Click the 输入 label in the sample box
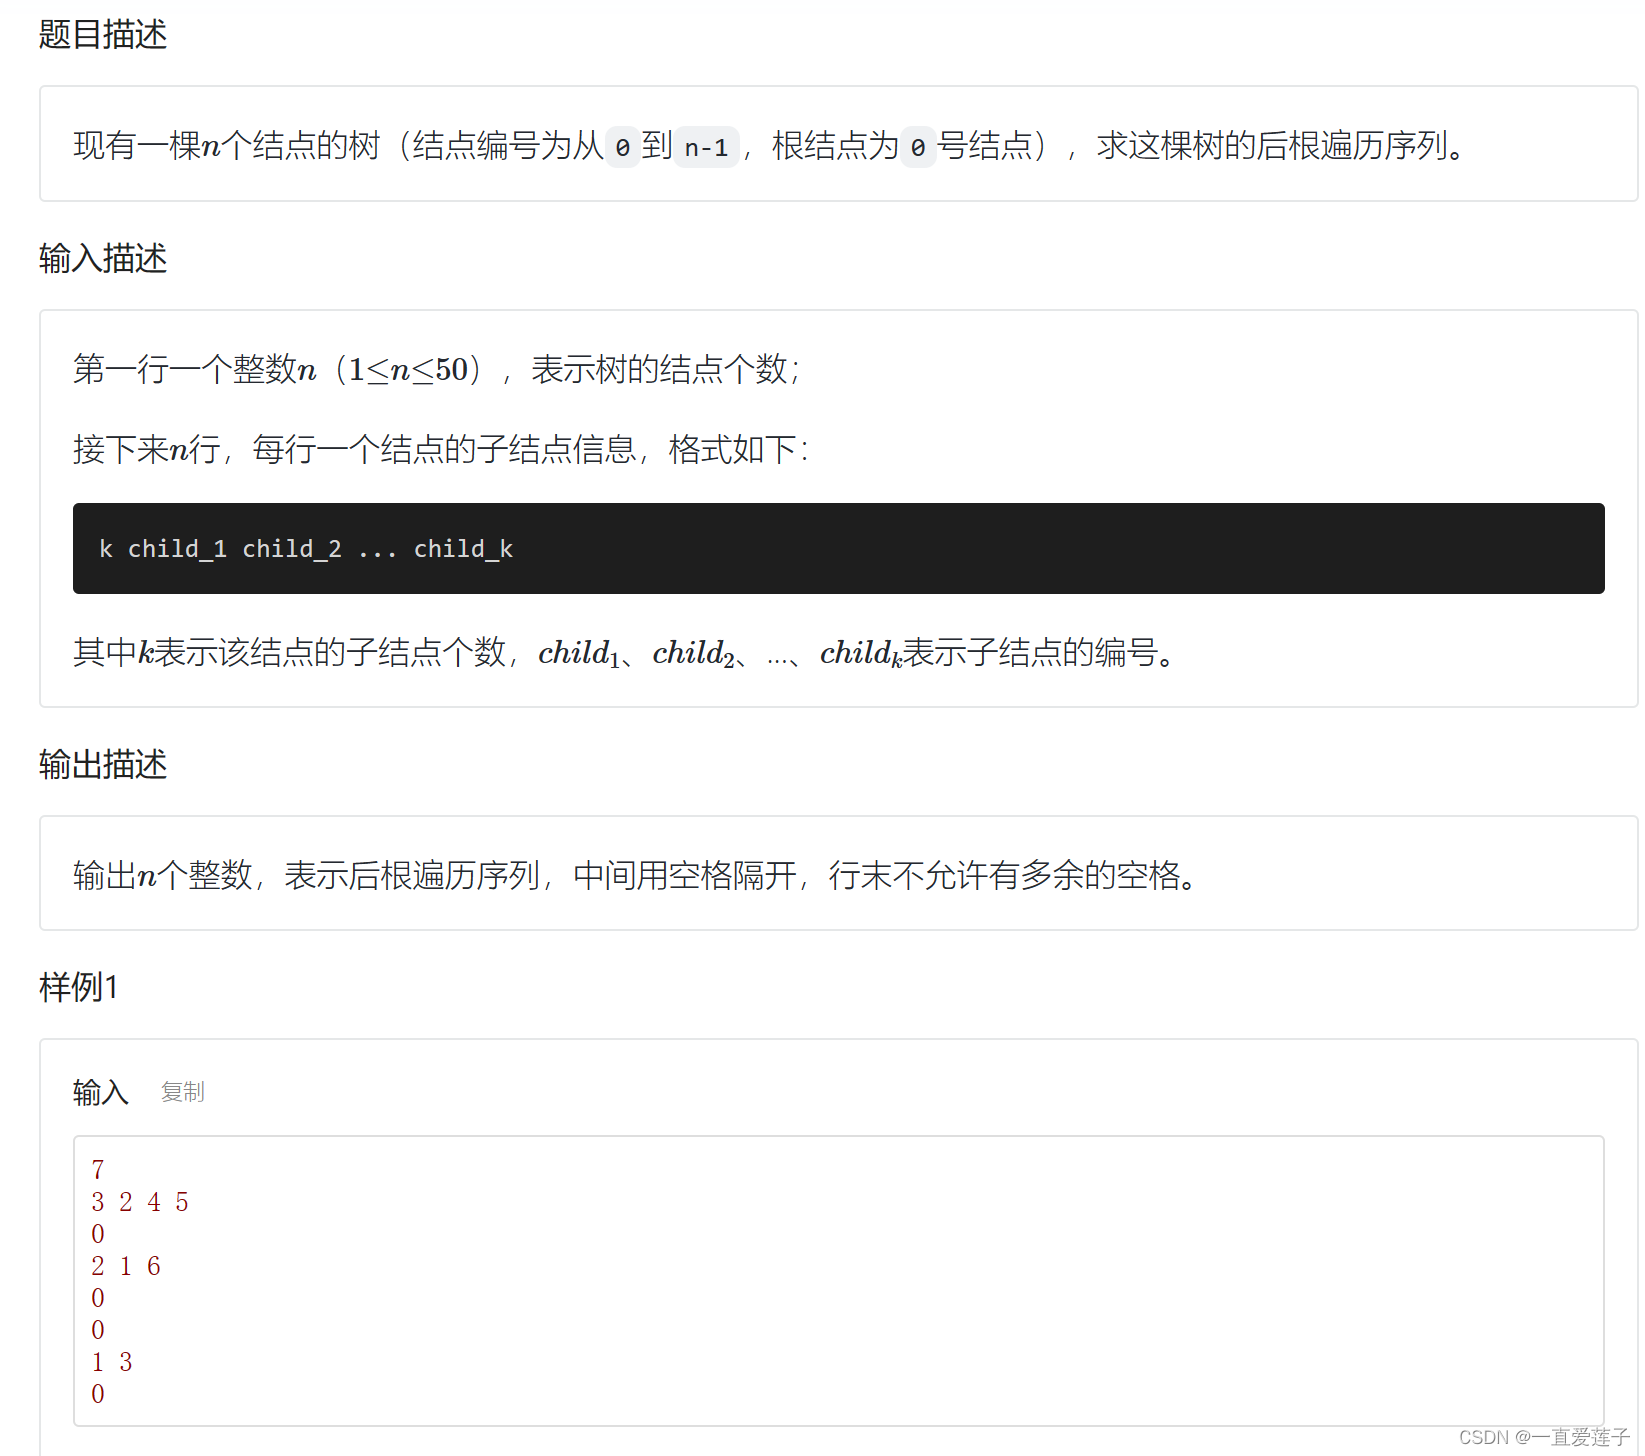This screenshot has height=1456, width=1645. 100,1092
